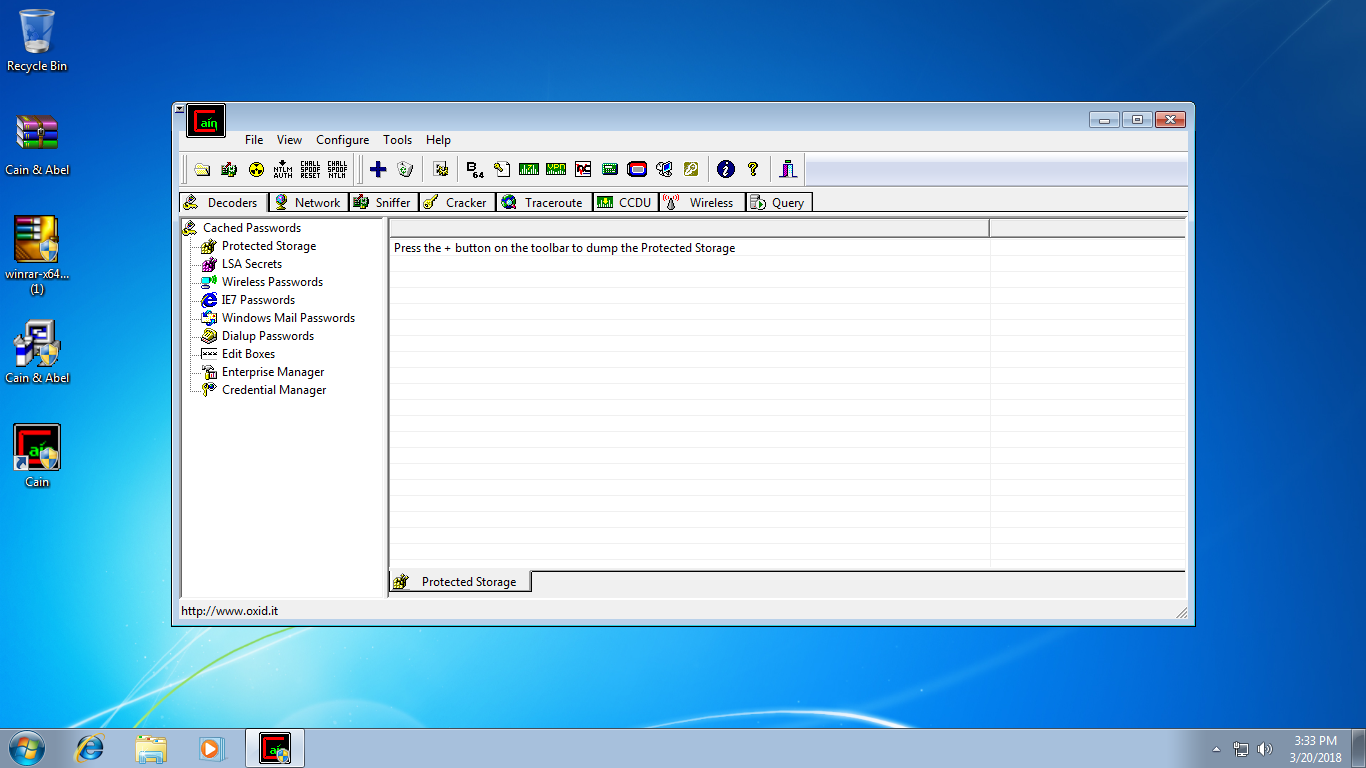Switch to the Sniffer tab
Image resolution: width=1366 pixels, height=768 pixels.
click(383, 202)
